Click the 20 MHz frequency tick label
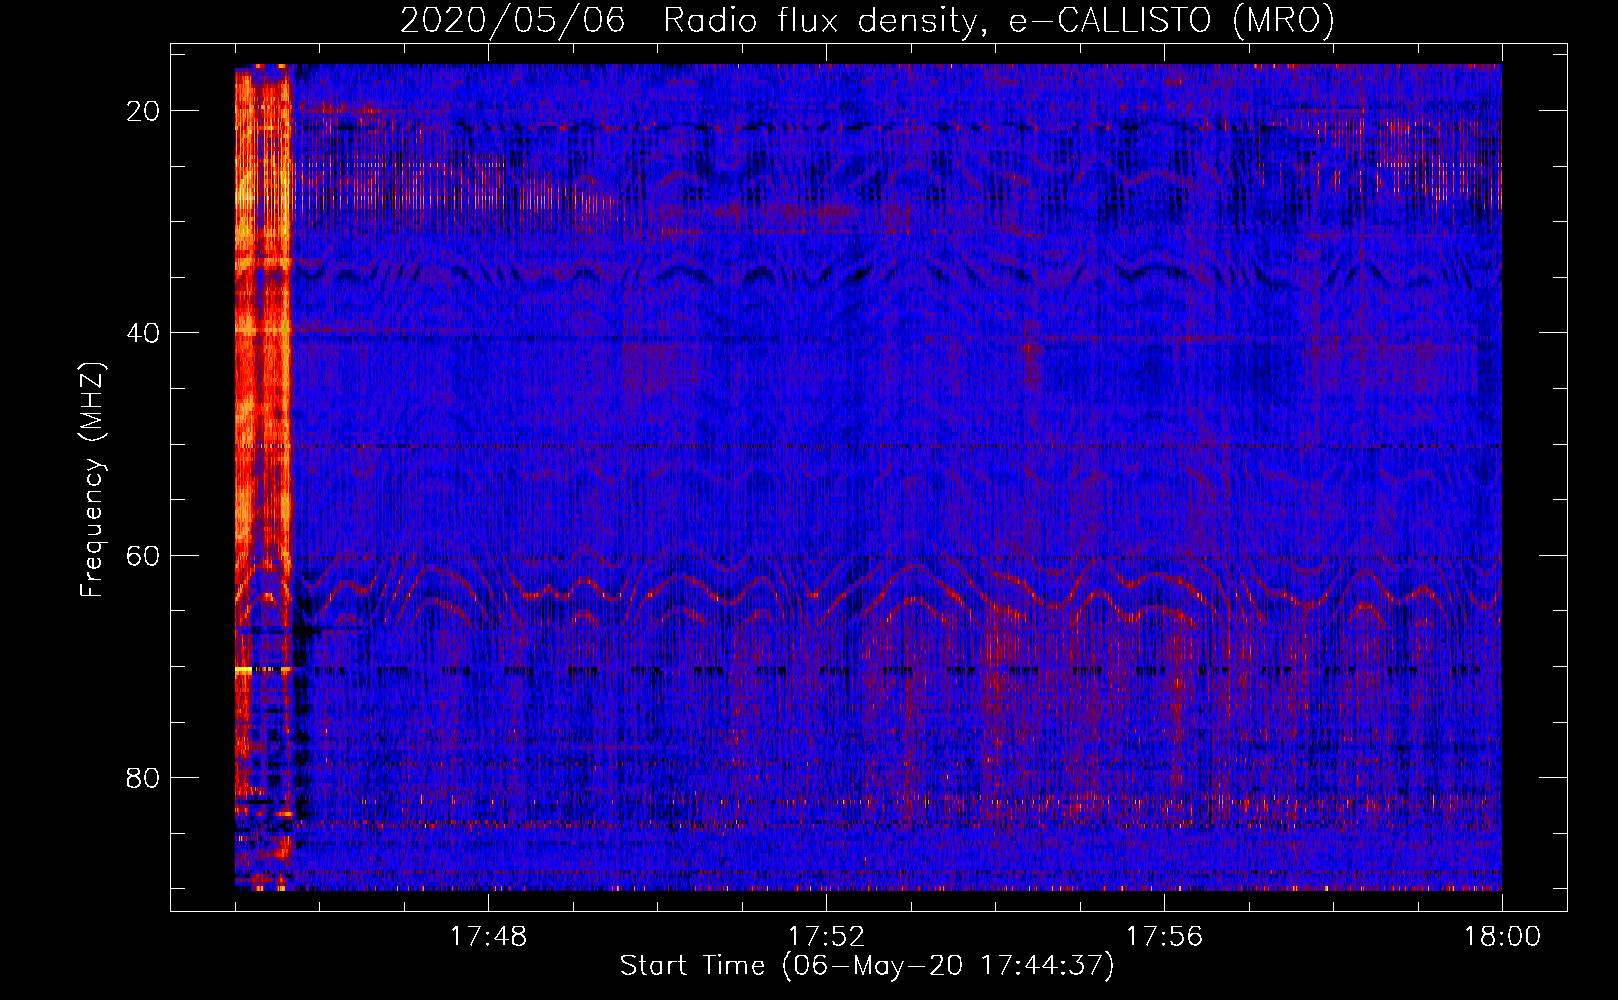Image resolution: width=1618 pixels, height=1000 pixels. pyautogui.click(x=143, y=111)
